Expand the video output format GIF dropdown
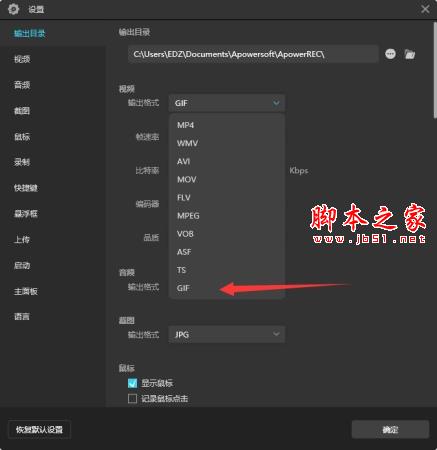This screenshot has height=450, width=437. [x=227, y=103]
